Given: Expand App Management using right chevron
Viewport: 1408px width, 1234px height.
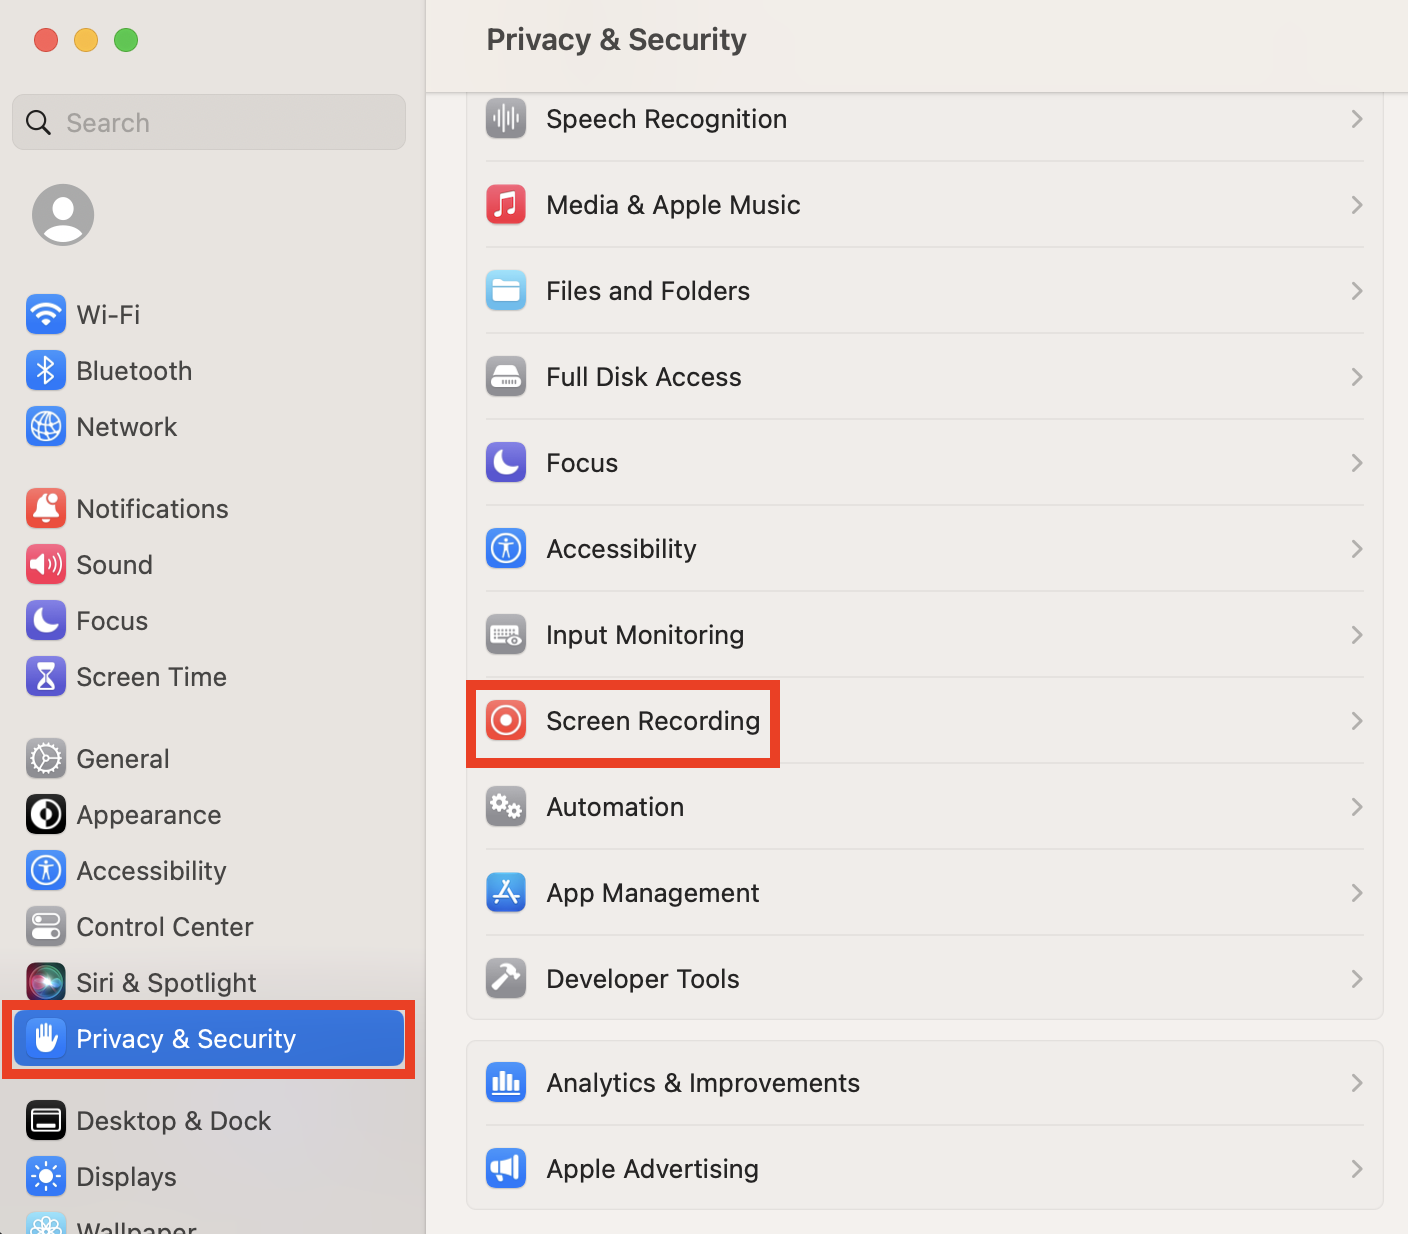Looking at the screenshot, I should click(1356, 893).
